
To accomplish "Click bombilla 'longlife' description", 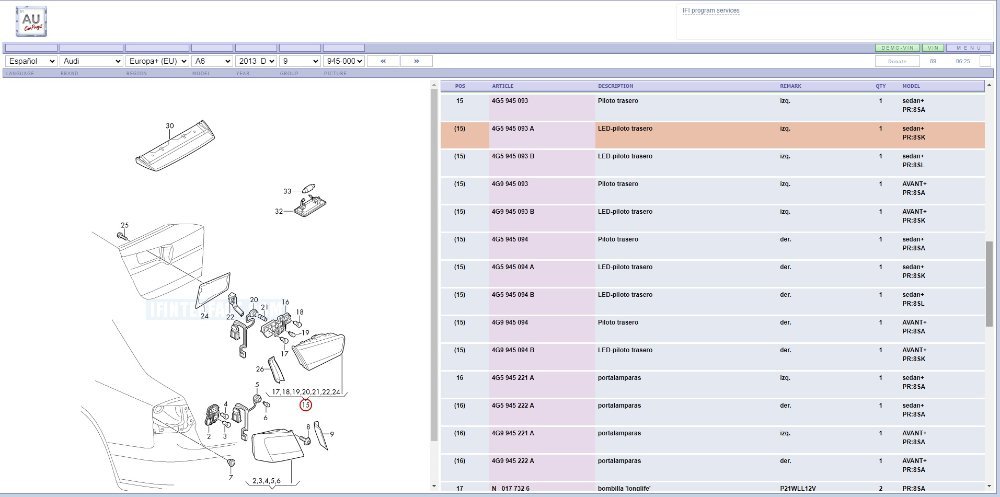I will [x=622, y=489].
